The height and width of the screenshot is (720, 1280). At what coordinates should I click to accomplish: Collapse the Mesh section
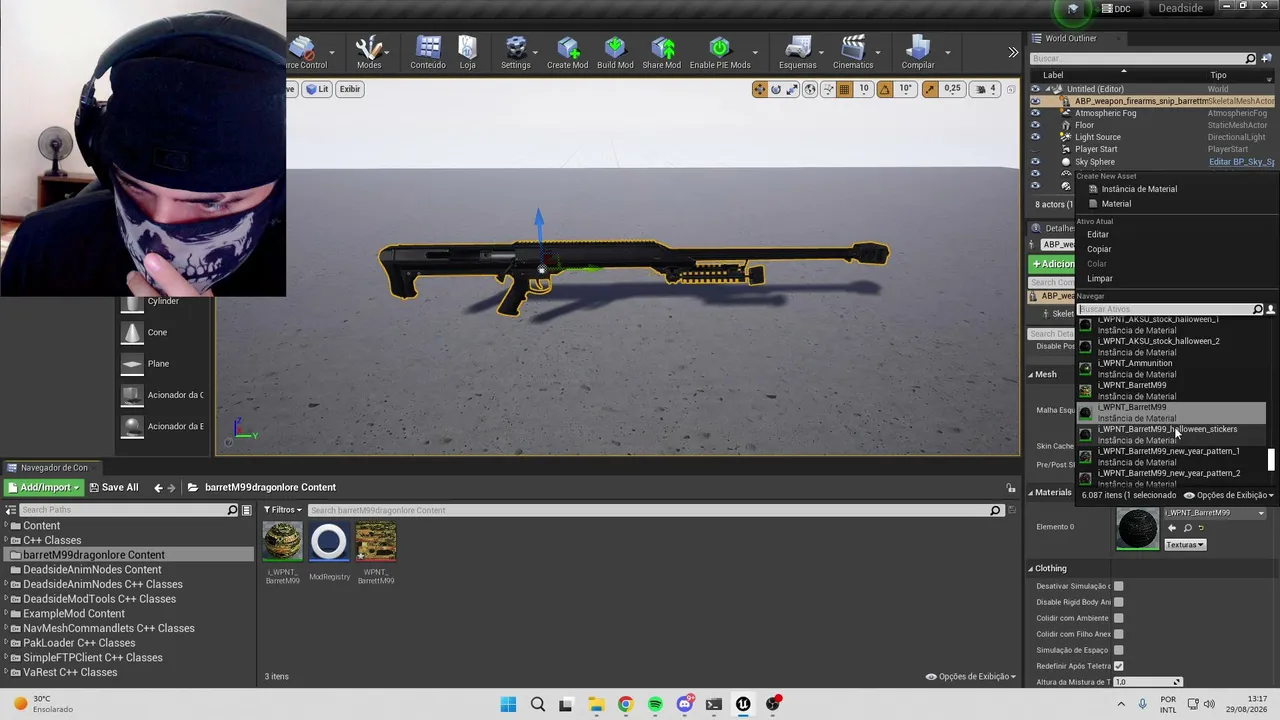pyautogui.click(x=1031, y=374)
